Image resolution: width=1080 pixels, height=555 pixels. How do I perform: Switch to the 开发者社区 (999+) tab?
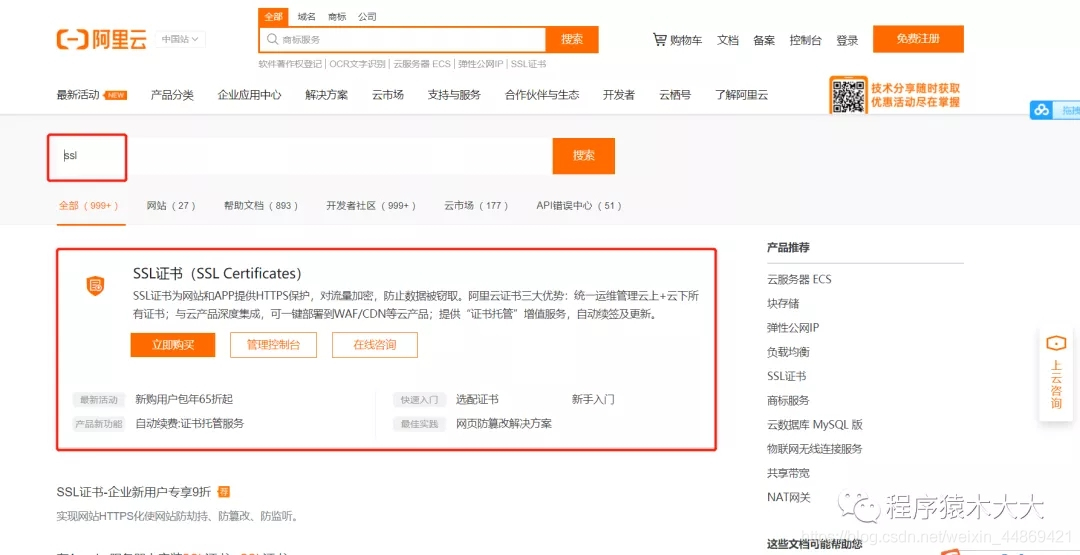(x=372, y=205)
